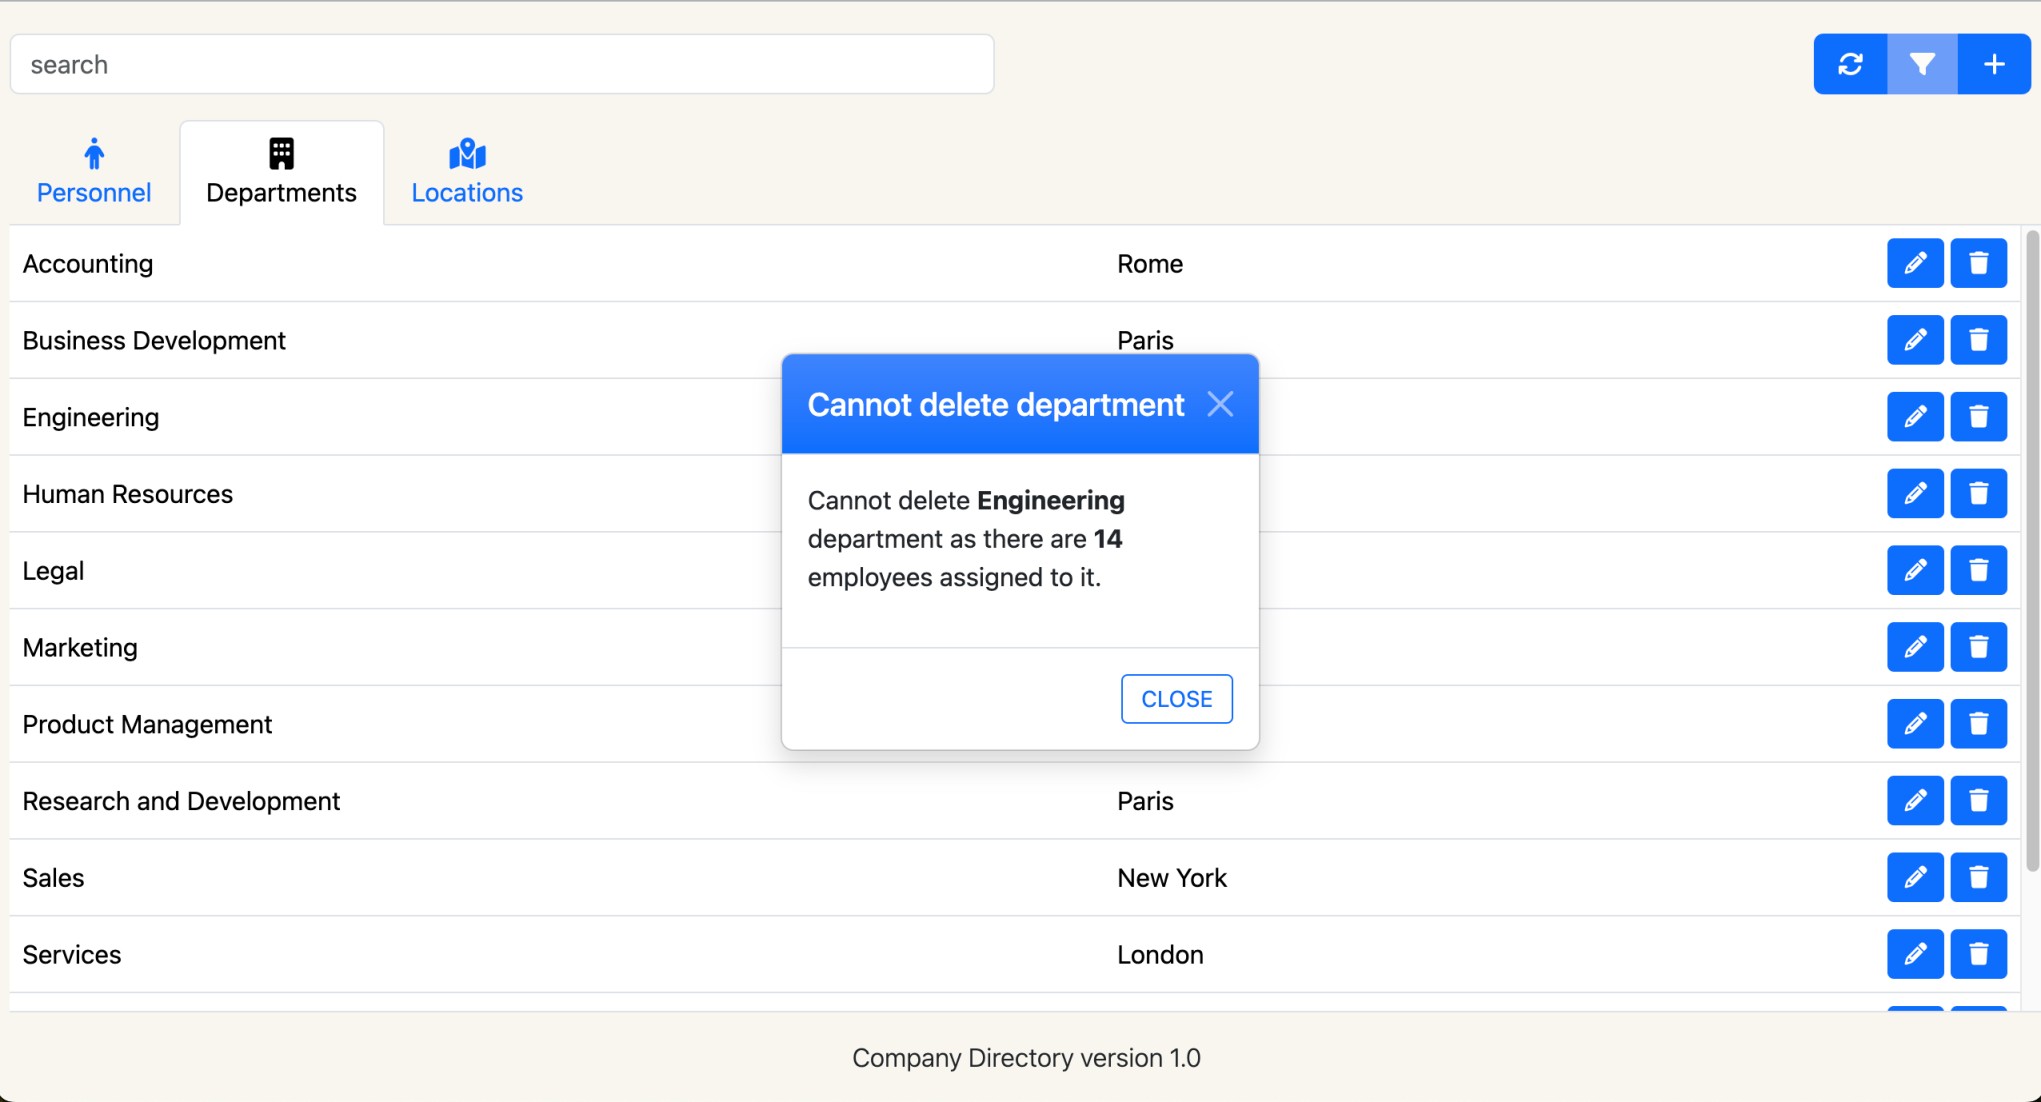2041x1102 pixels.
Task: Click into the search field
Action: click(501, 64)
